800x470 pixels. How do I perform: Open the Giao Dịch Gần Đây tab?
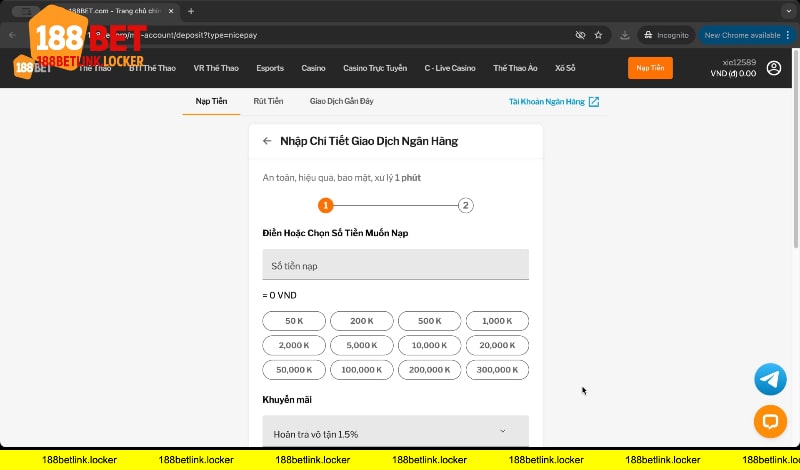342,101
